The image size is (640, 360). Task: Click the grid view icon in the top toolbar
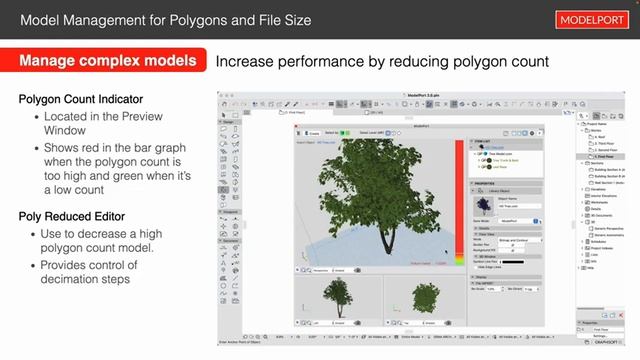coord(454,104)
